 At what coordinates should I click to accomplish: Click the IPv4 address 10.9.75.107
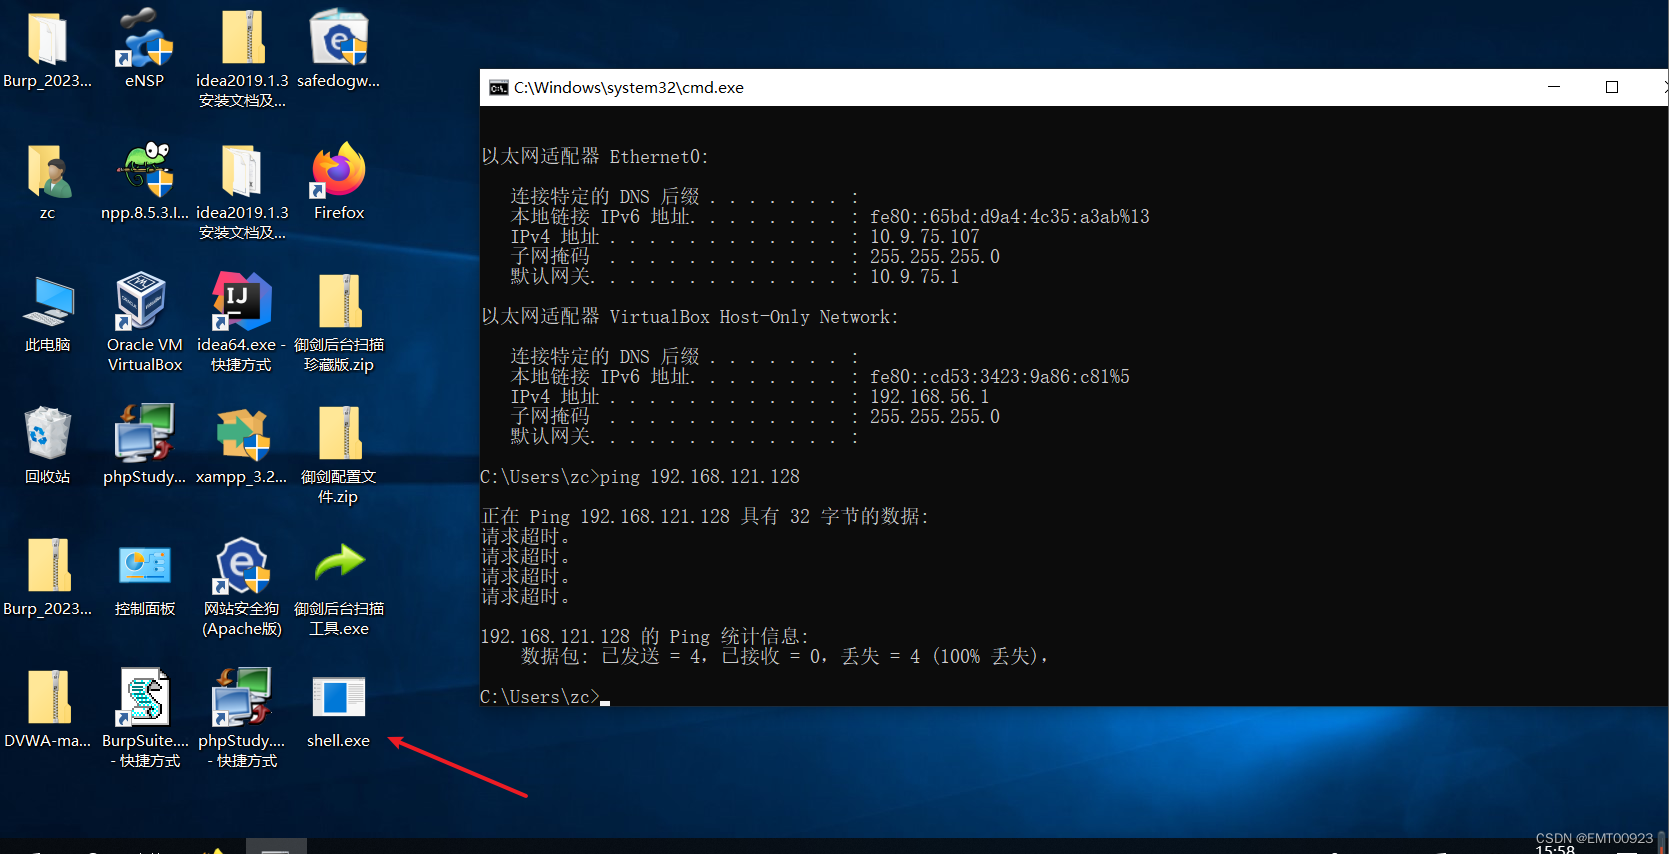925,237
